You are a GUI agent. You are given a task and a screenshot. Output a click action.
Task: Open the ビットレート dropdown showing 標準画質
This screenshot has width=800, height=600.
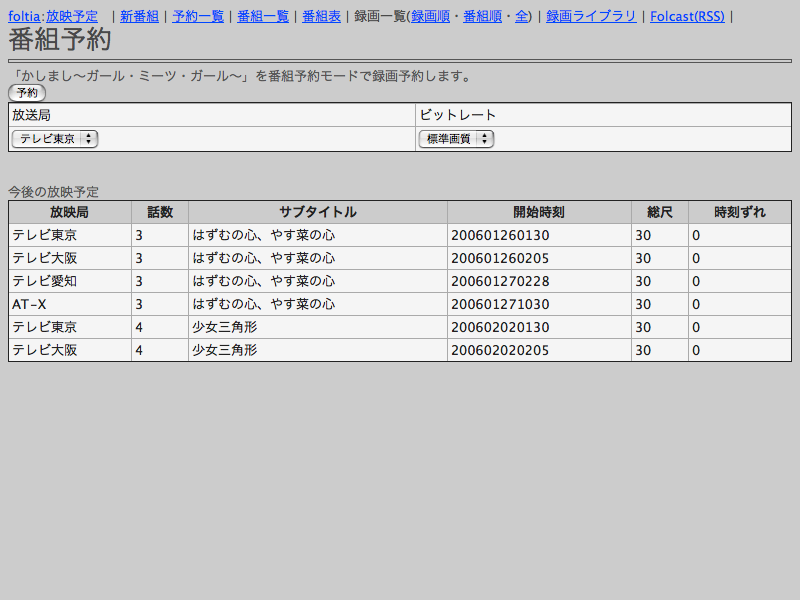pos(456,139)
